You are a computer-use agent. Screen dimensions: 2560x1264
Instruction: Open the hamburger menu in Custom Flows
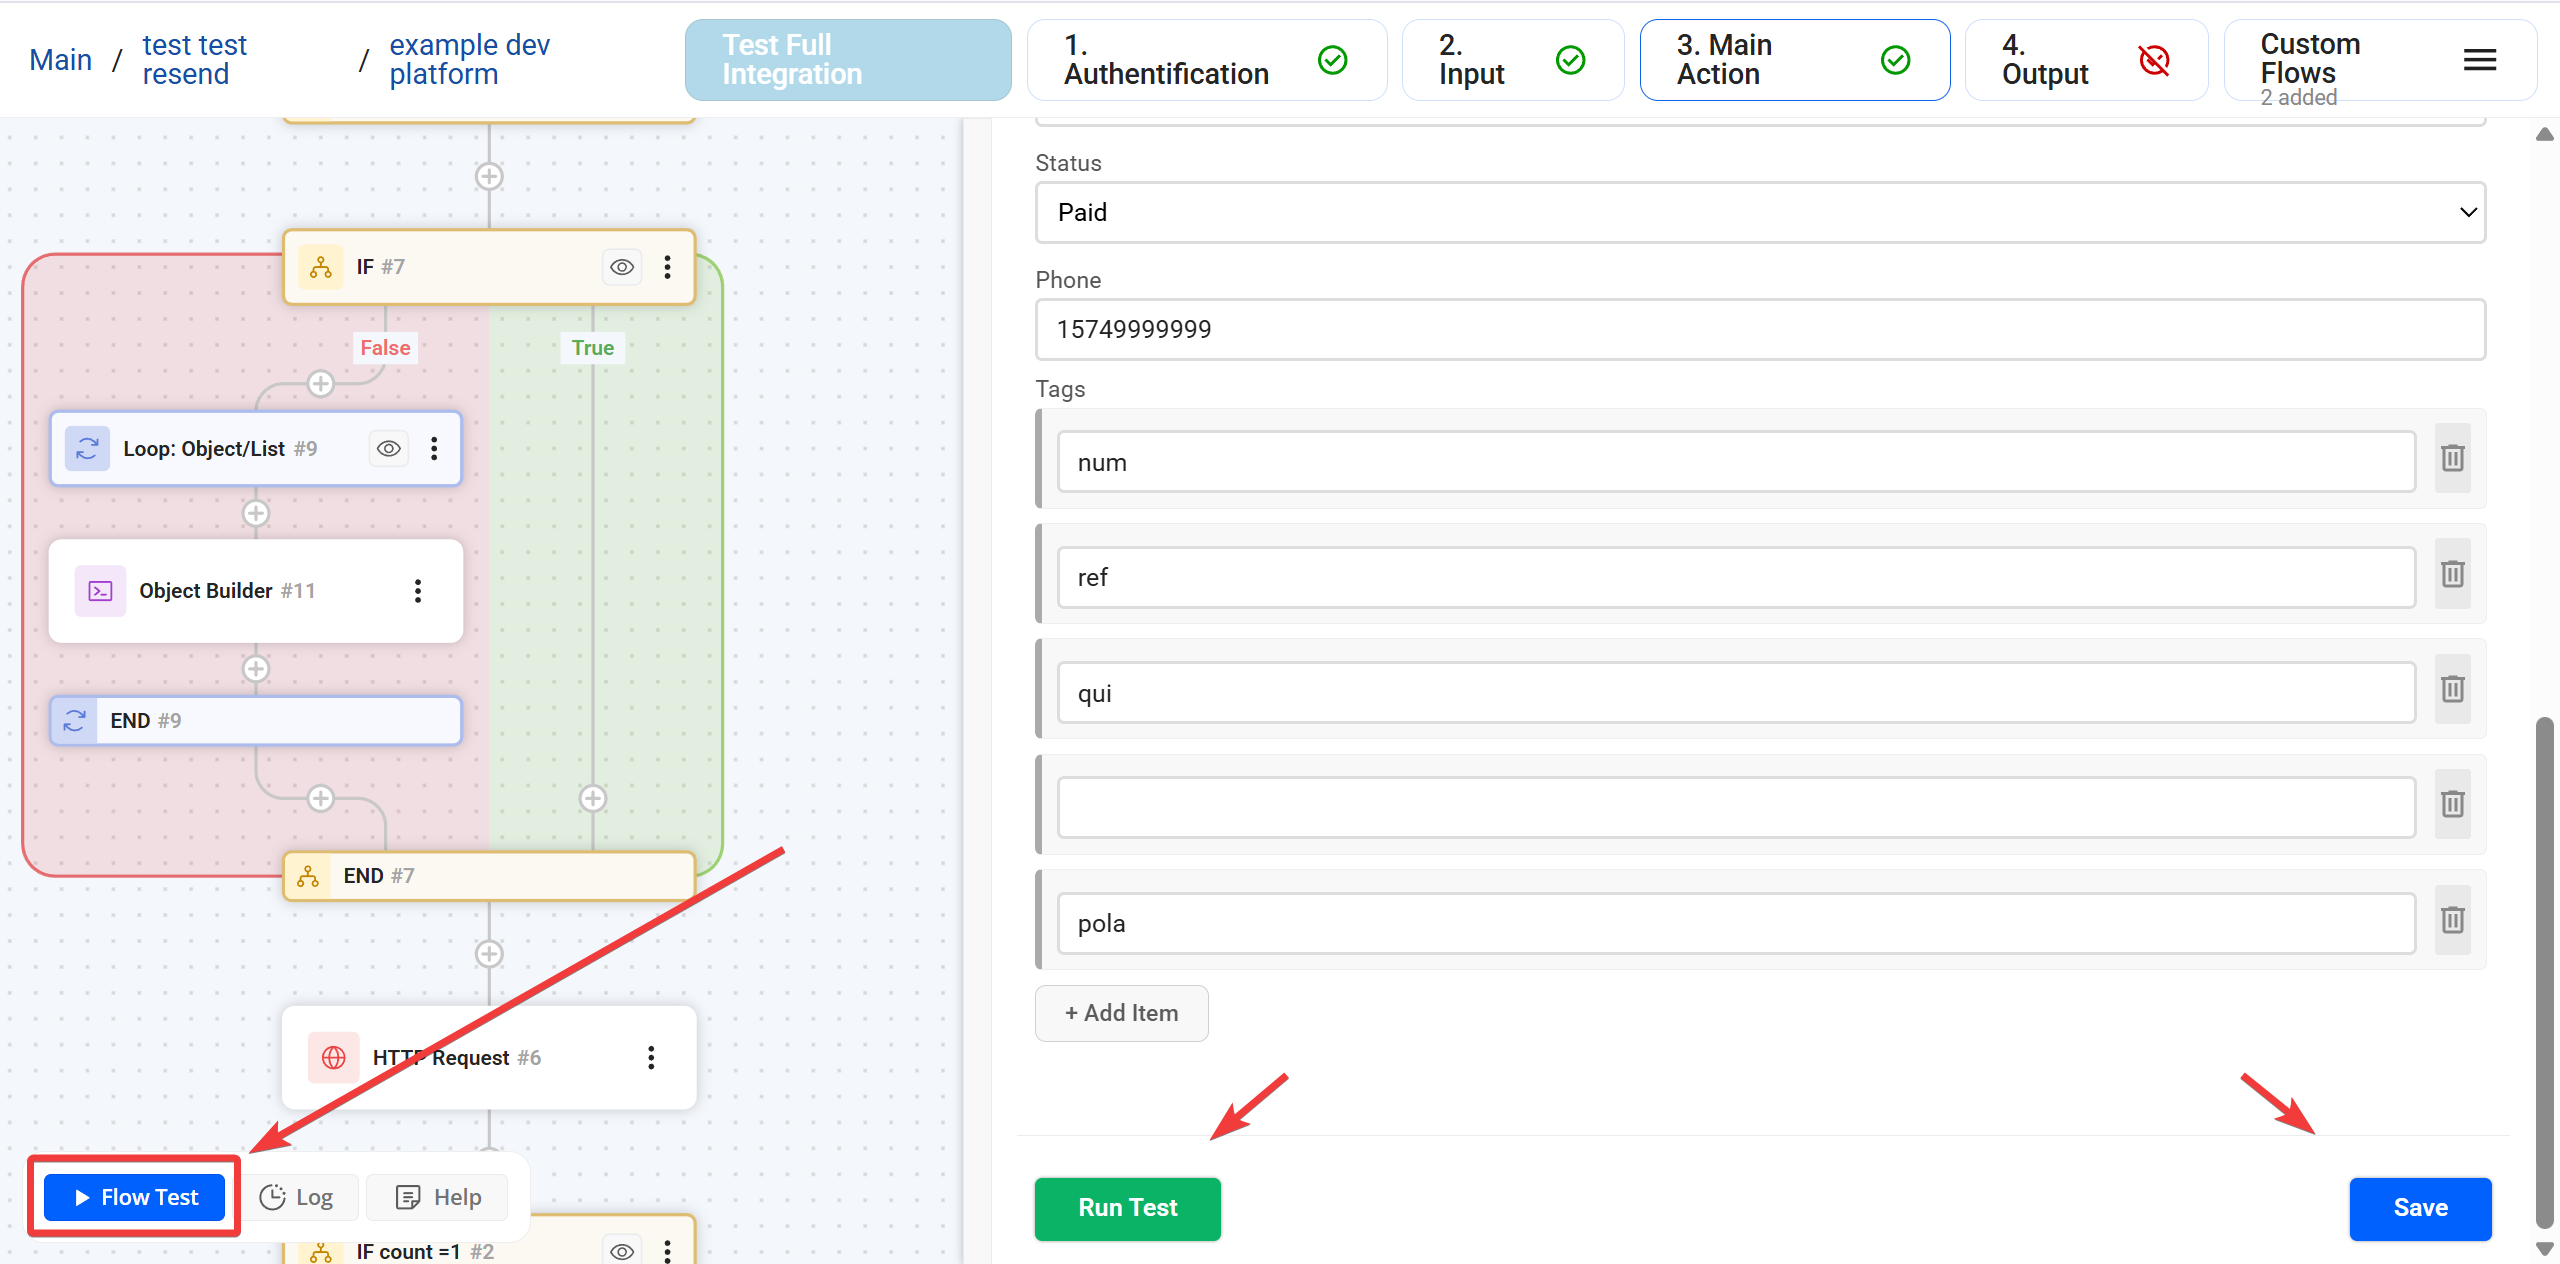[x=2479, y=60]
